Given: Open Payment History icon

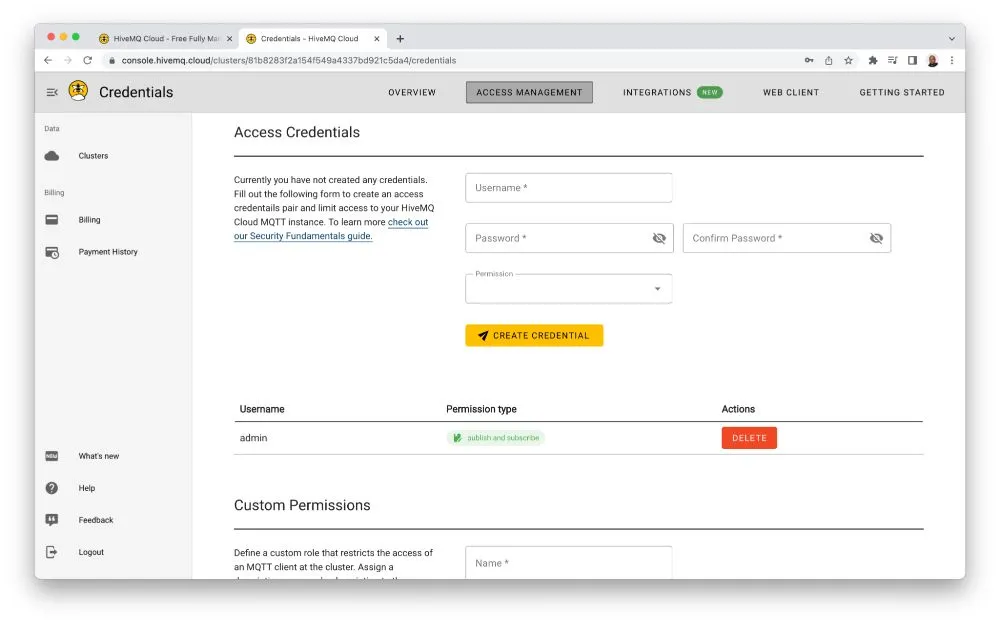Looking at the screenshot, I should (52, 252).
